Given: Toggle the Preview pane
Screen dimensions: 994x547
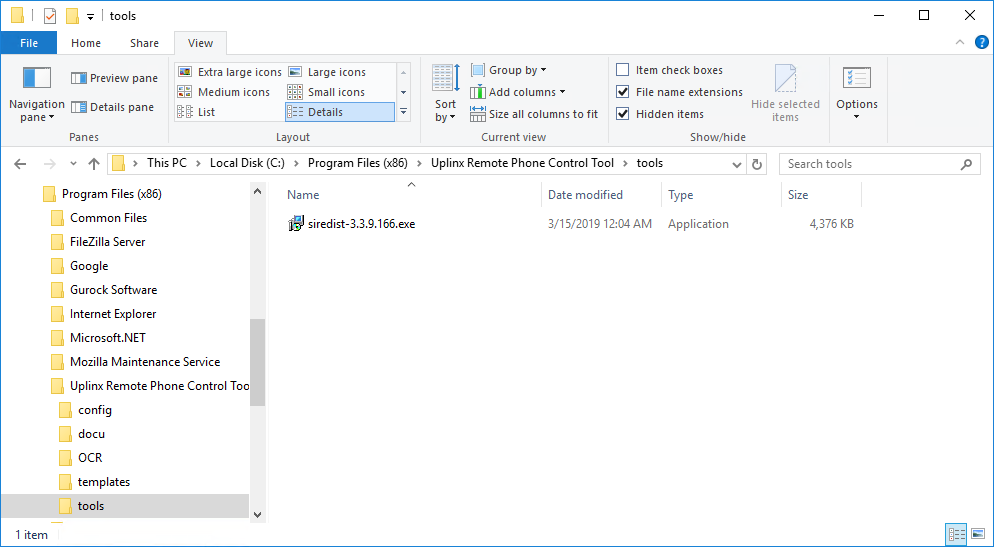Looking at the screenshot, I should 114,78.
